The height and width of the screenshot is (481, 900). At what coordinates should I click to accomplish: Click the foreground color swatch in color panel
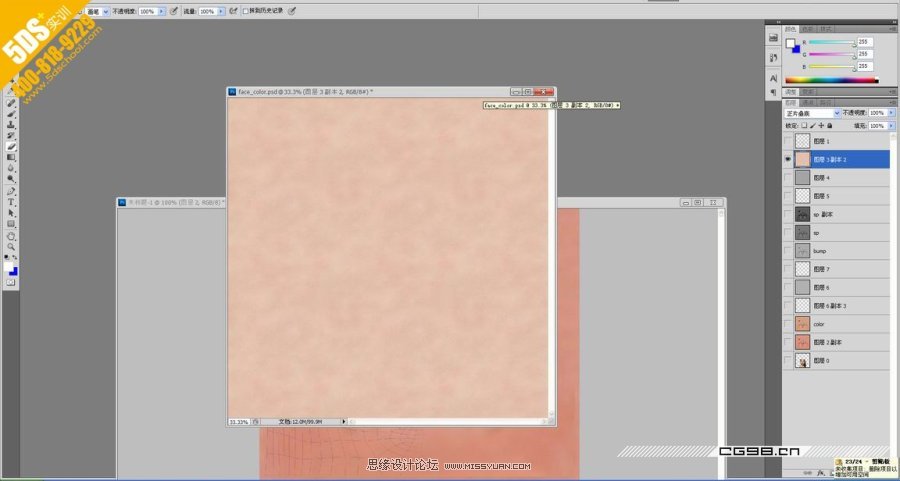click(x=790, y=44)
